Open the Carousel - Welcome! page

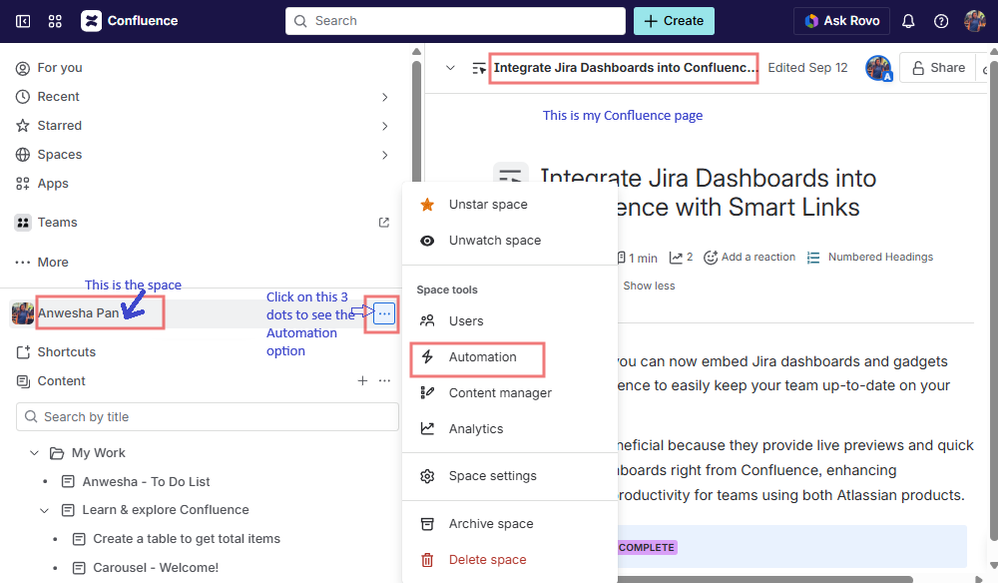click(x=155, y=568)
